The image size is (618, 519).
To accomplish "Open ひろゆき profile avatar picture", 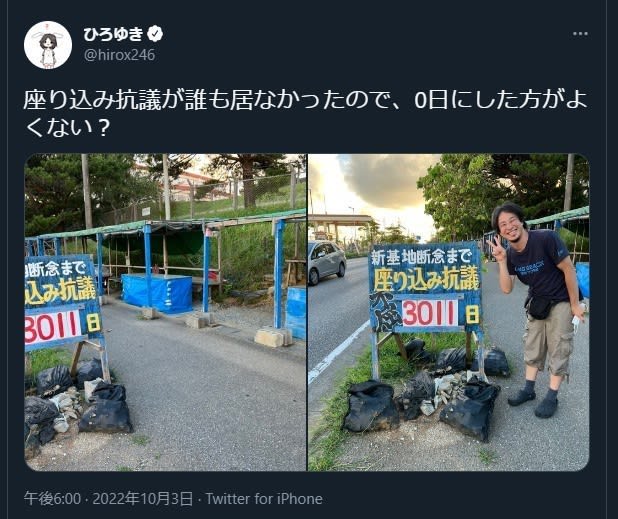I will pyautogui.click(x=48, y=45).
